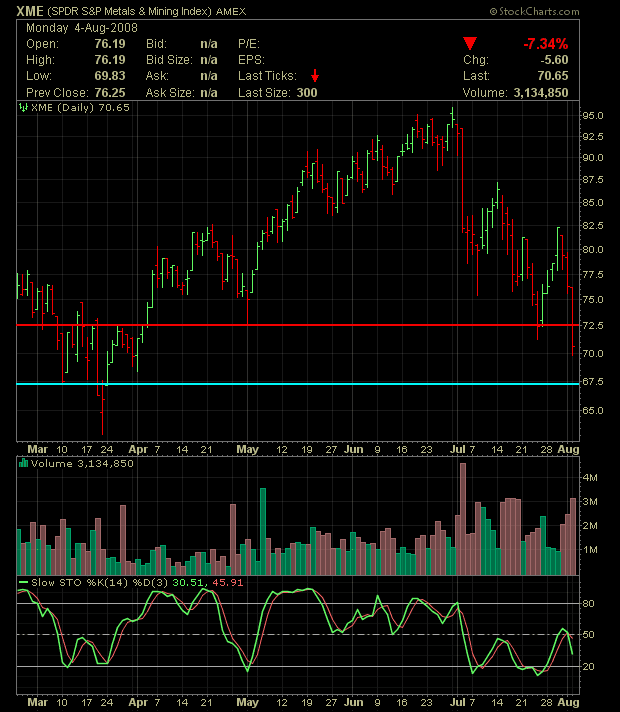Image resolution: width=620 pixels, height=712 pixels.
Task: Click the P/E: label
Action: [x=249, y=44]
